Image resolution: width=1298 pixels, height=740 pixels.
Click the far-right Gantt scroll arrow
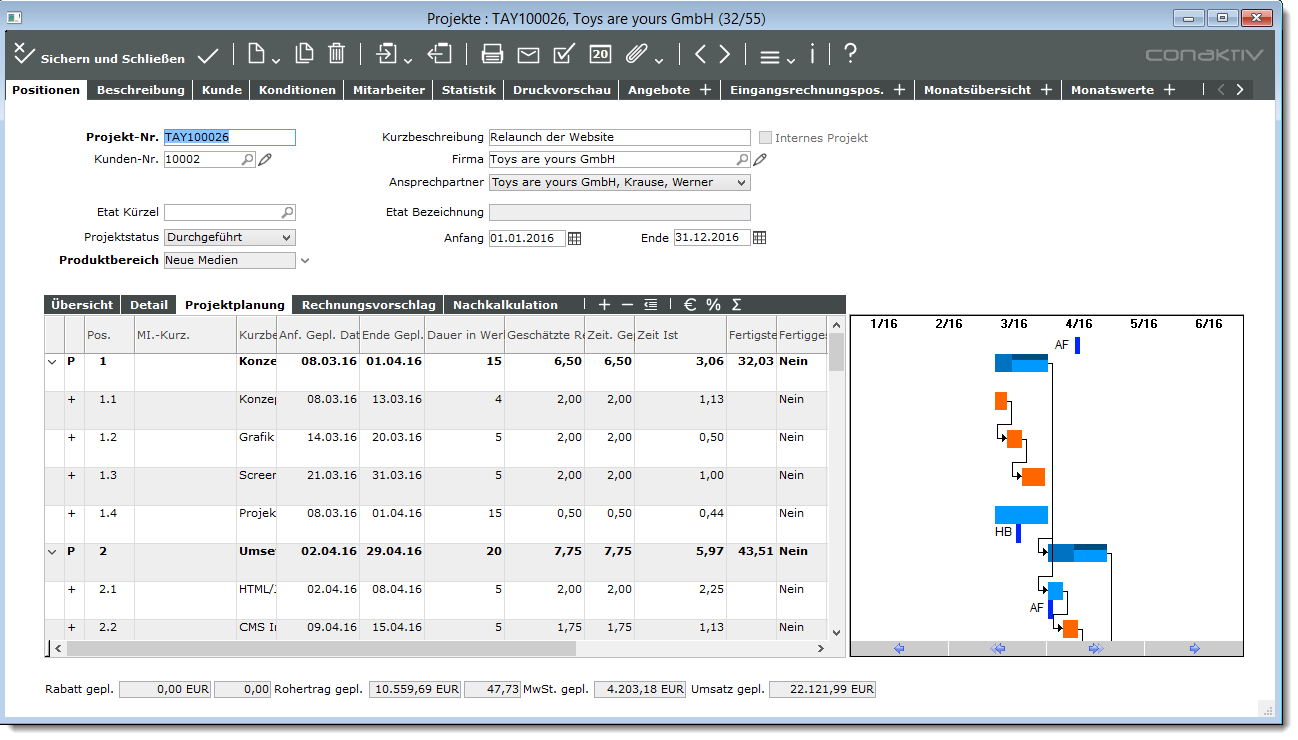point(1194,649)
